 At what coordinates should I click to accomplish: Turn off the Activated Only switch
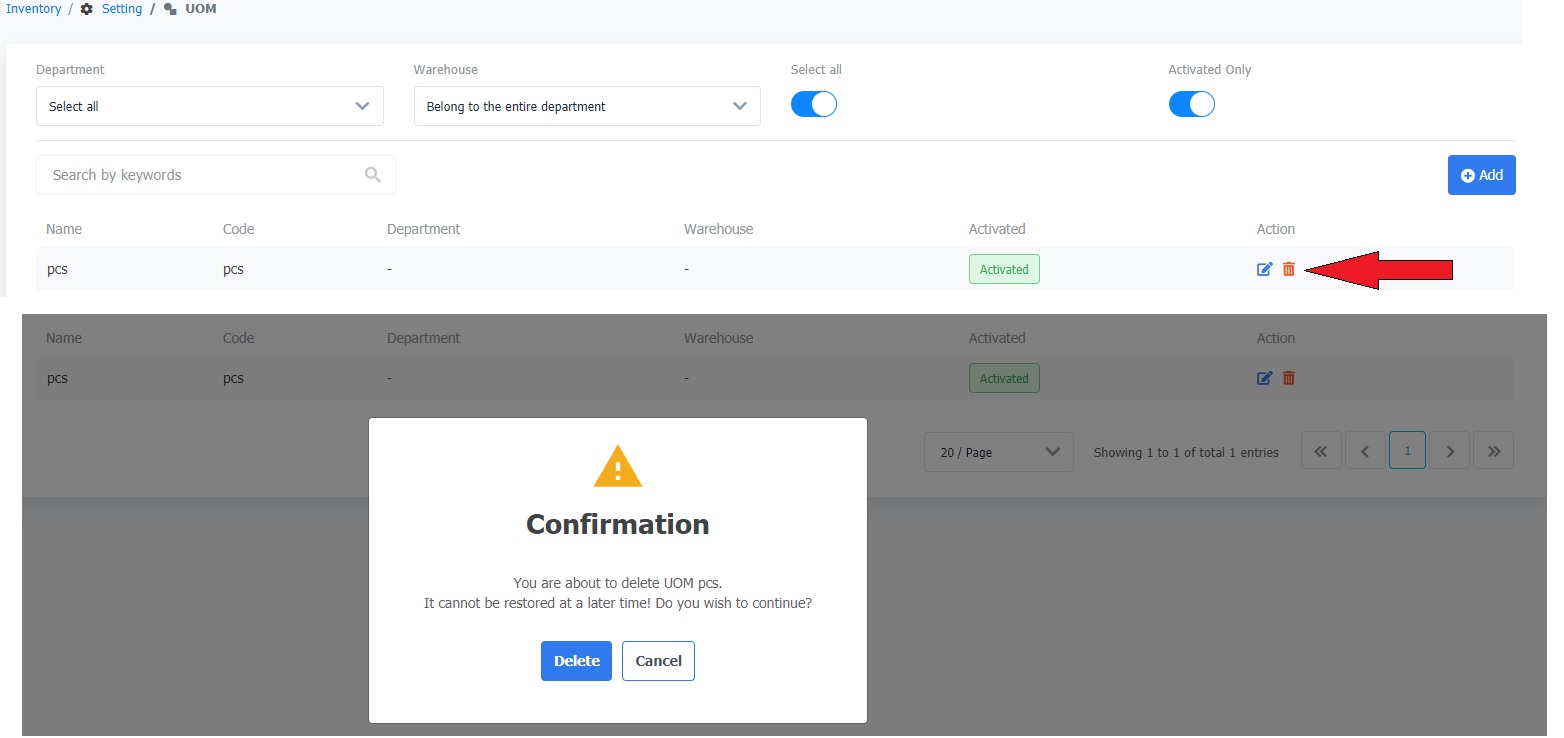(1191, 104)
